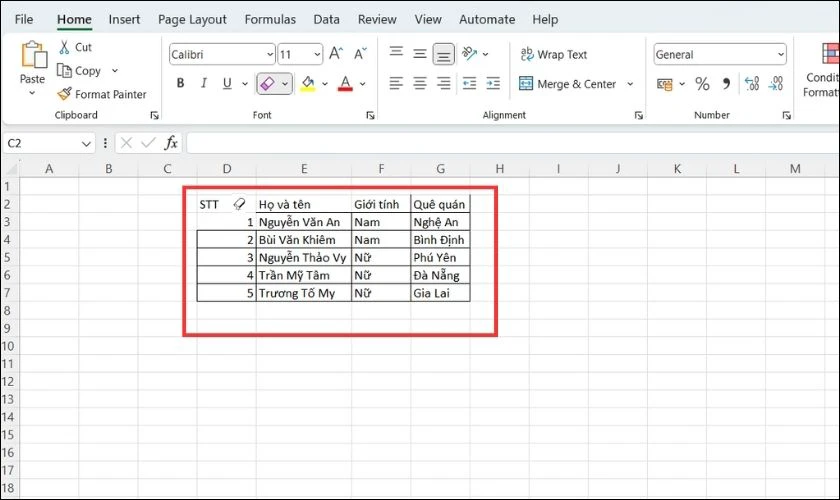Open Conditional Formatting menu
The image size is (840, 500).
click(822, 70)
